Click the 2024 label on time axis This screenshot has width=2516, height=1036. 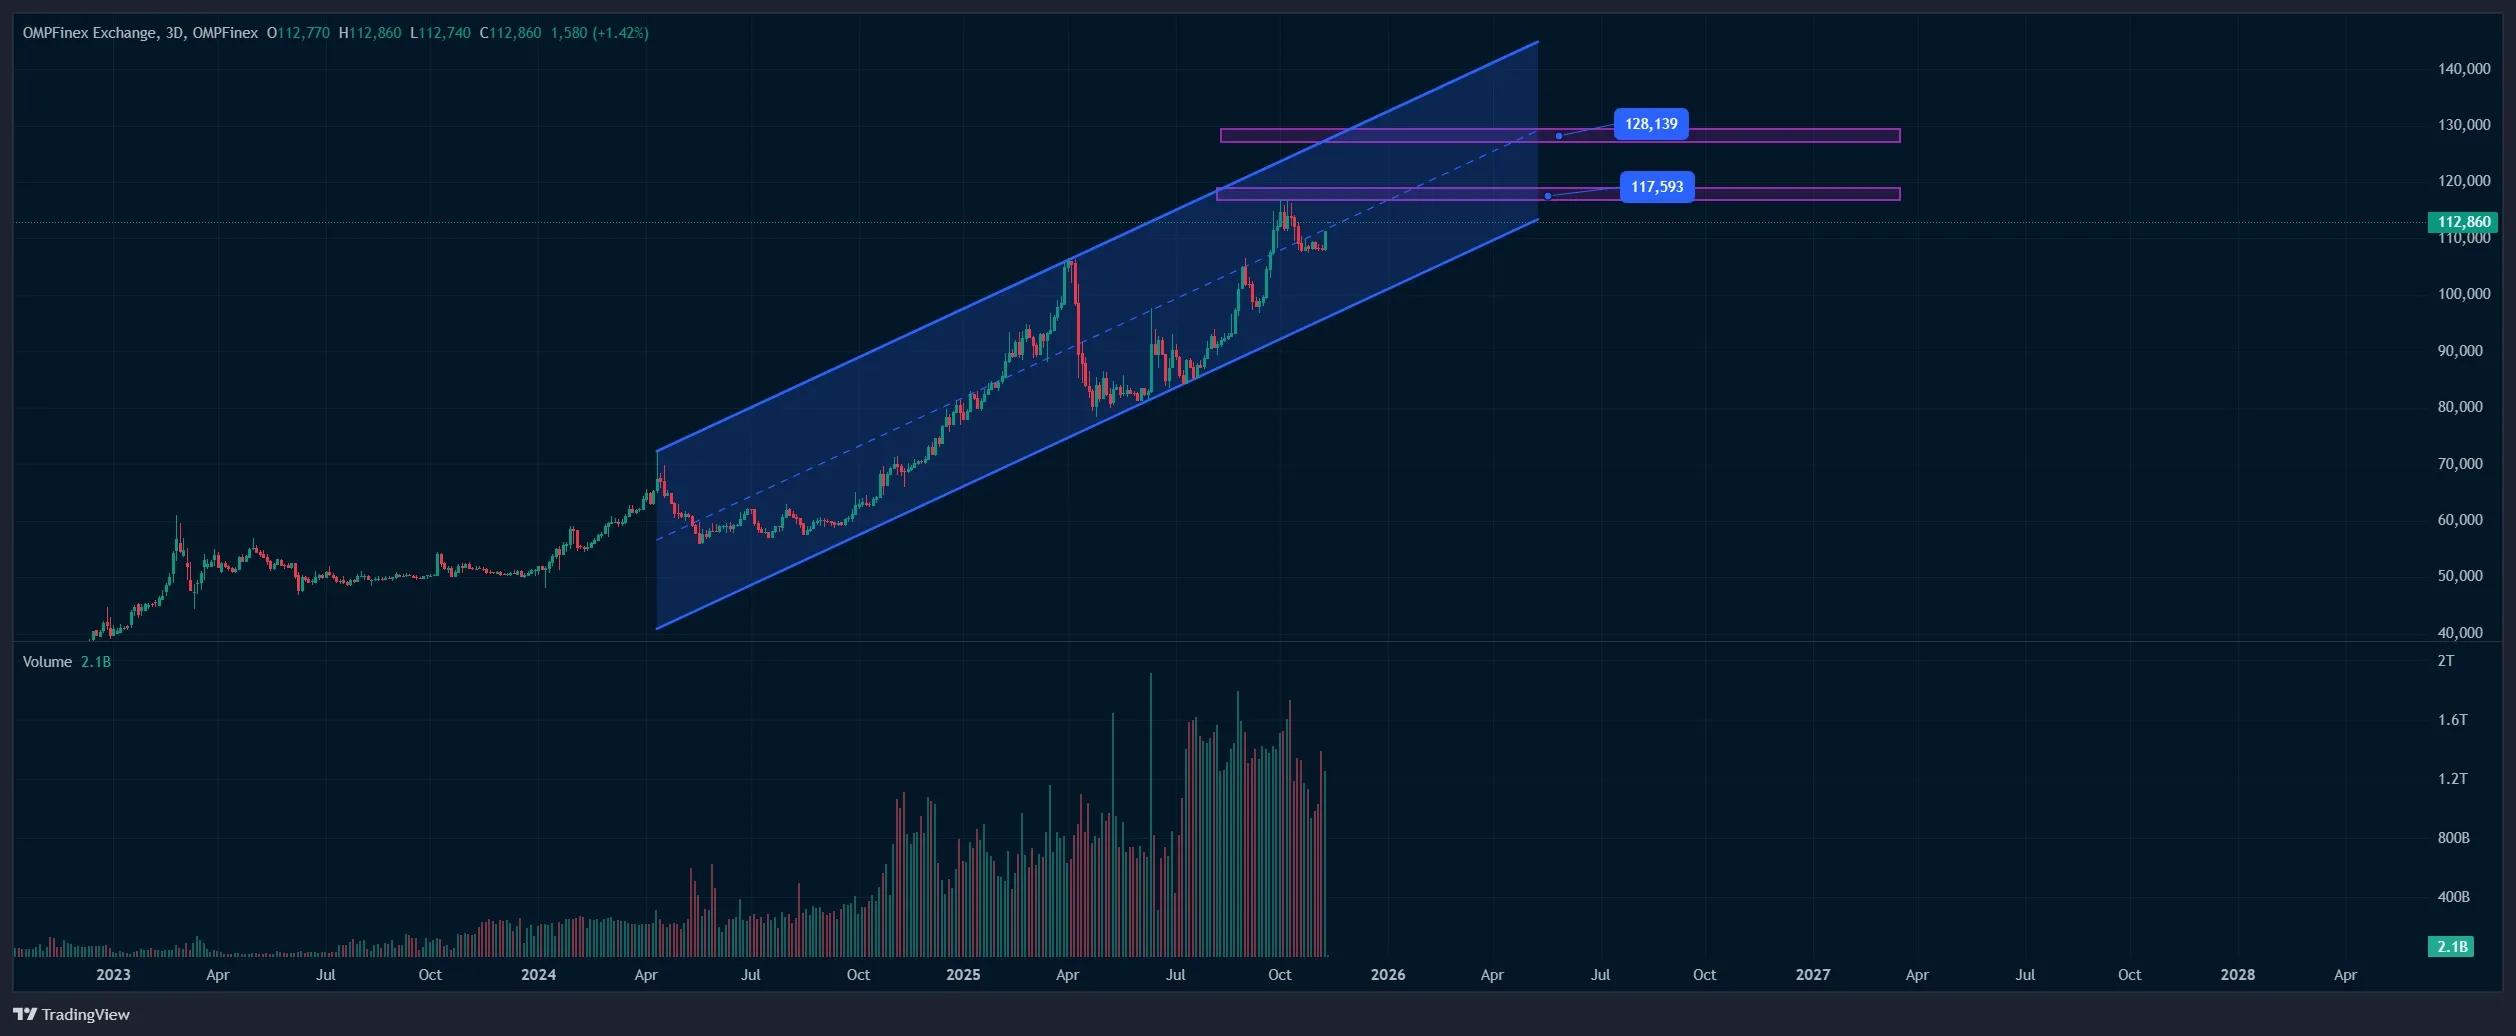point(539,975)
